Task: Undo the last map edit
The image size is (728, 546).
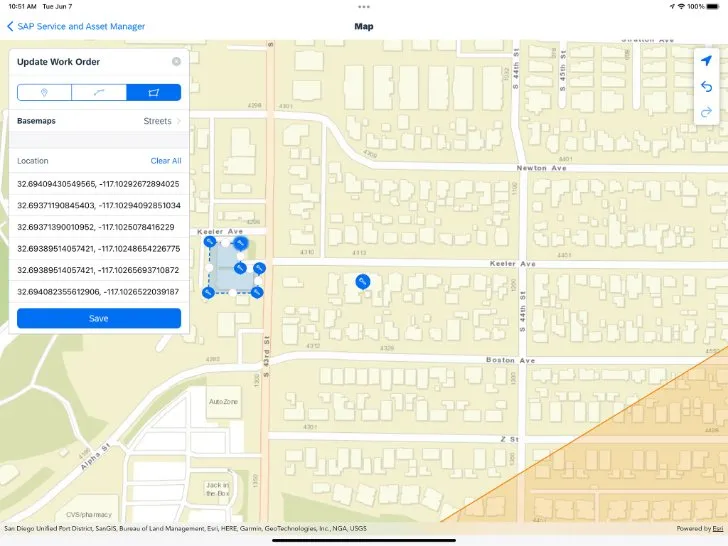Action: tap(708, 87)
